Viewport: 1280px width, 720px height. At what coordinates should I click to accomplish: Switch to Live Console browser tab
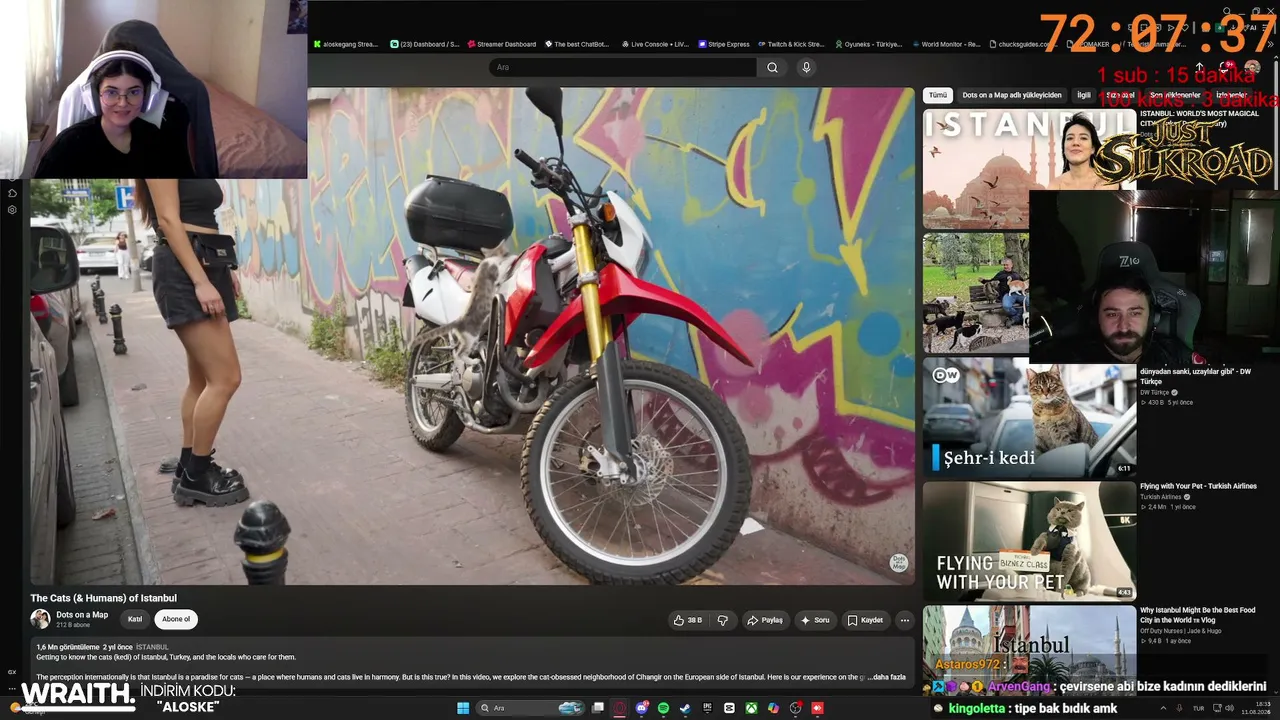tap(655, 44)
